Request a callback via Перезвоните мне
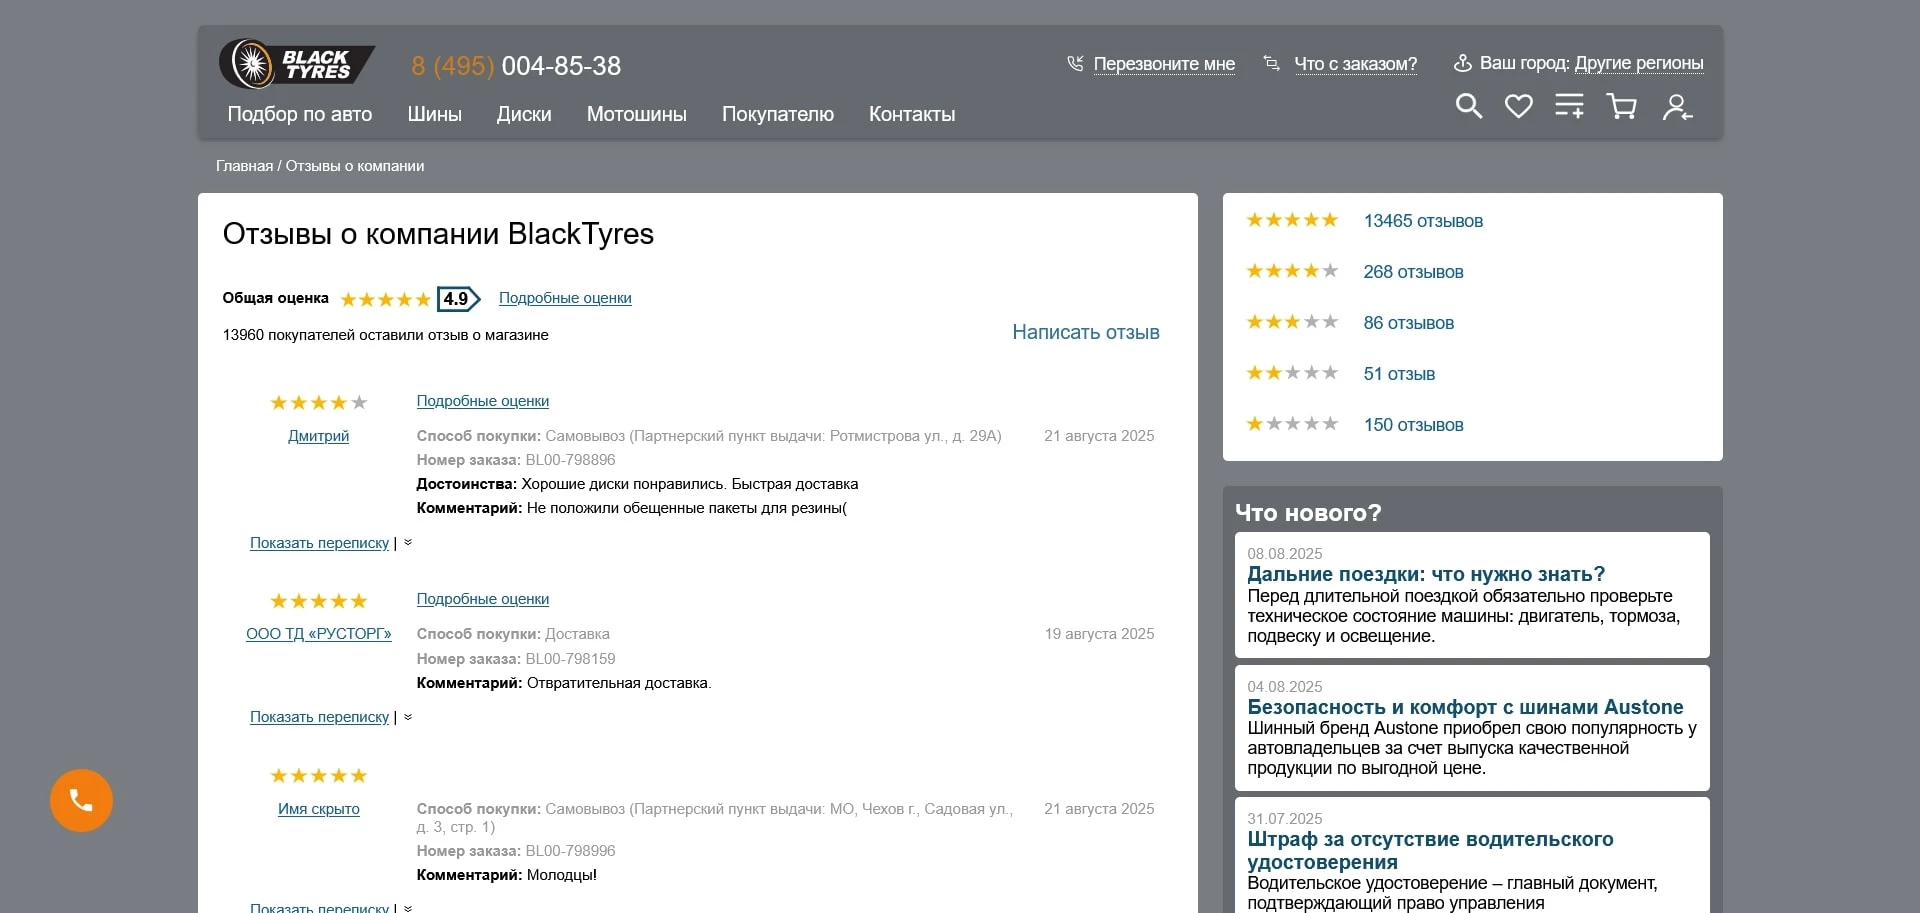This screenshot has height=913, width=1920. click(1163, 64)
